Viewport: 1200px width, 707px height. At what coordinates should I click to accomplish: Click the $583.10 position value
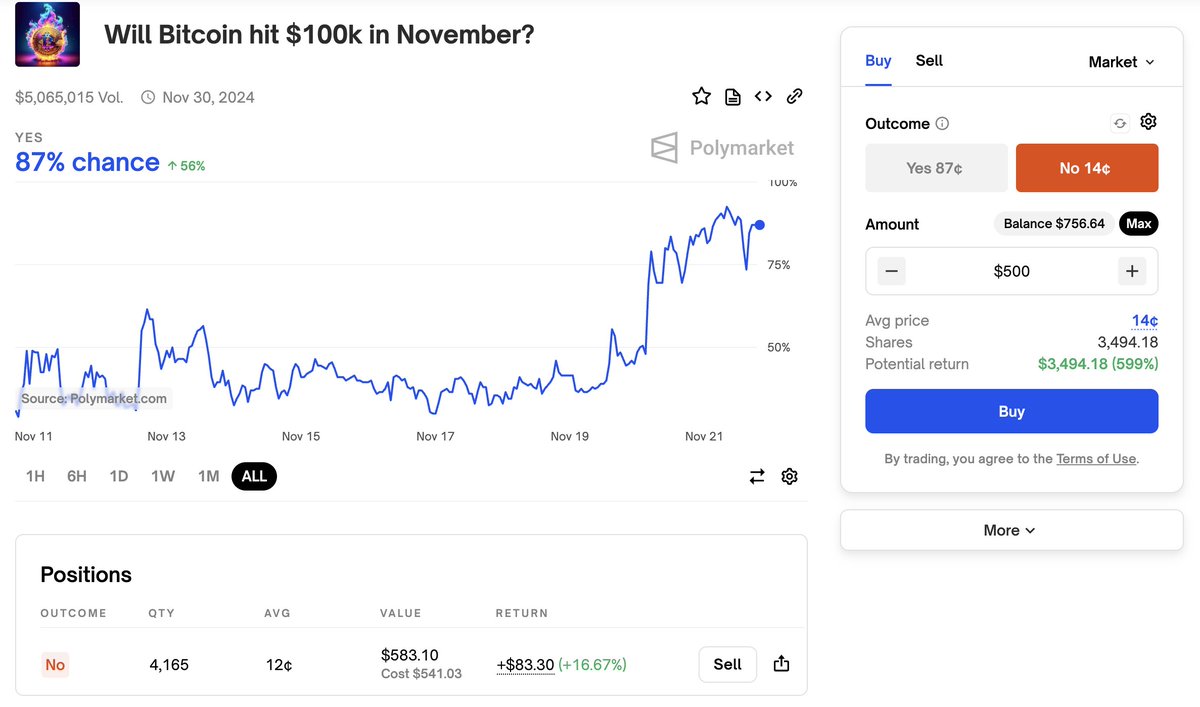pyautogui.click(x=409, y=655)
